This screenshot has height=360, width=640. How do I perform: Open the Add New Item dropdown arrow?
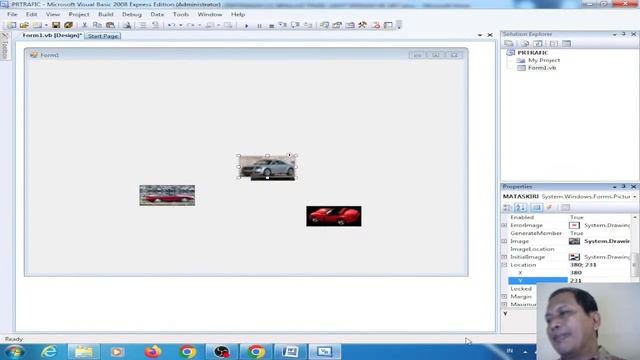(46, 25)
